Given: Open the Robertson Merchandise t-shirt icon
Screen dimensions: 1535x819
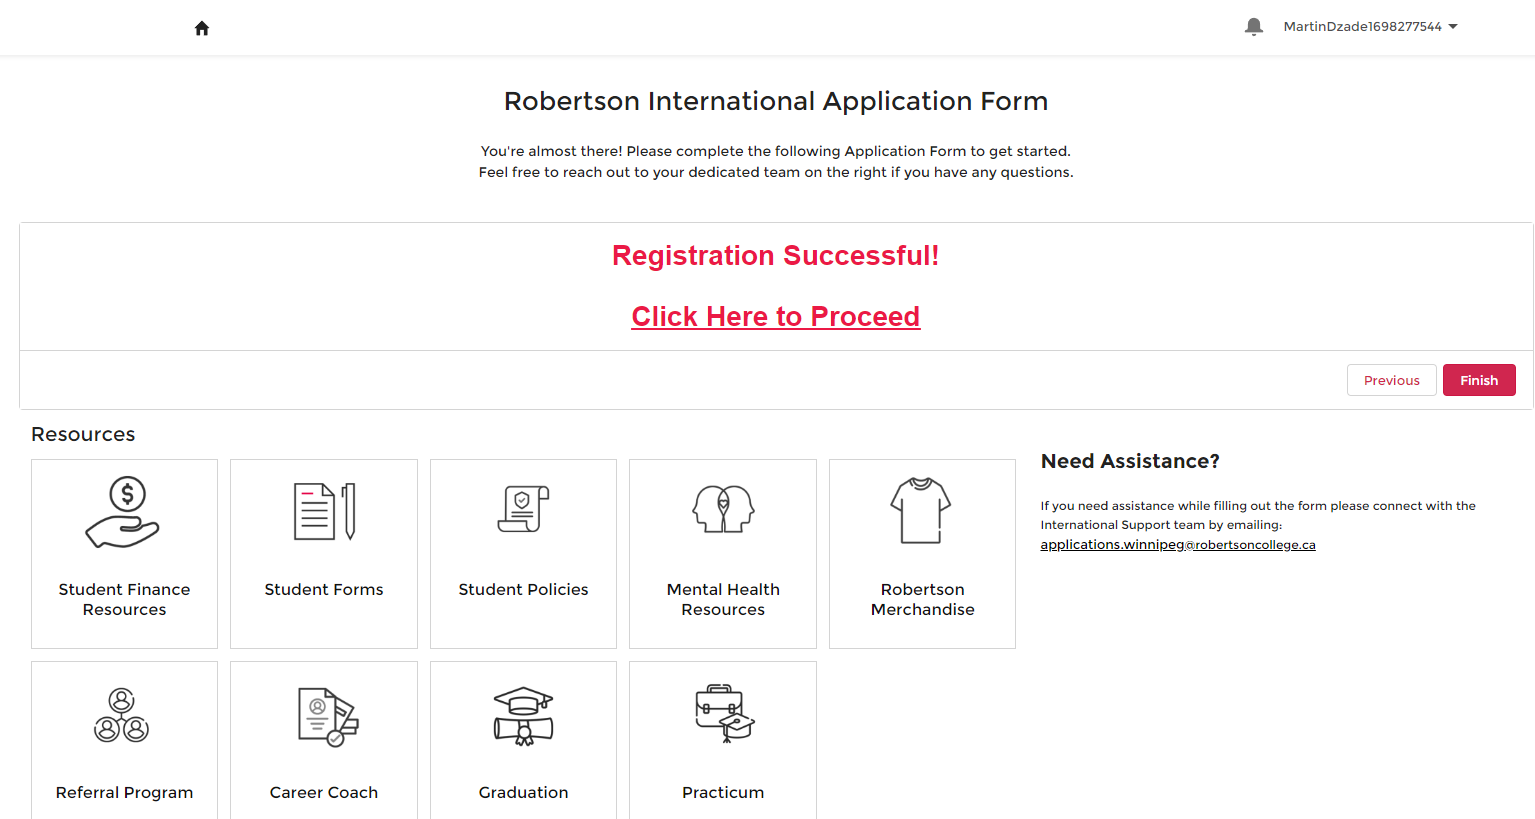Looking at the screenshot, I should coord(921,510).
